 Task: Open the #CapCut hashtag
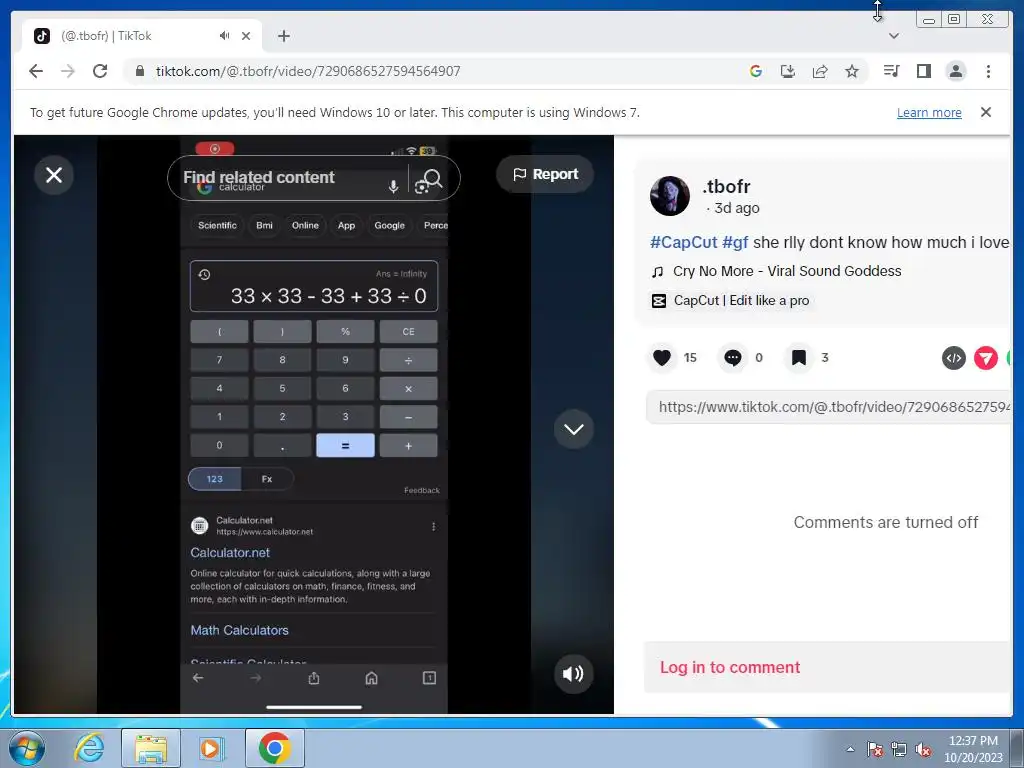pos(684,242)
